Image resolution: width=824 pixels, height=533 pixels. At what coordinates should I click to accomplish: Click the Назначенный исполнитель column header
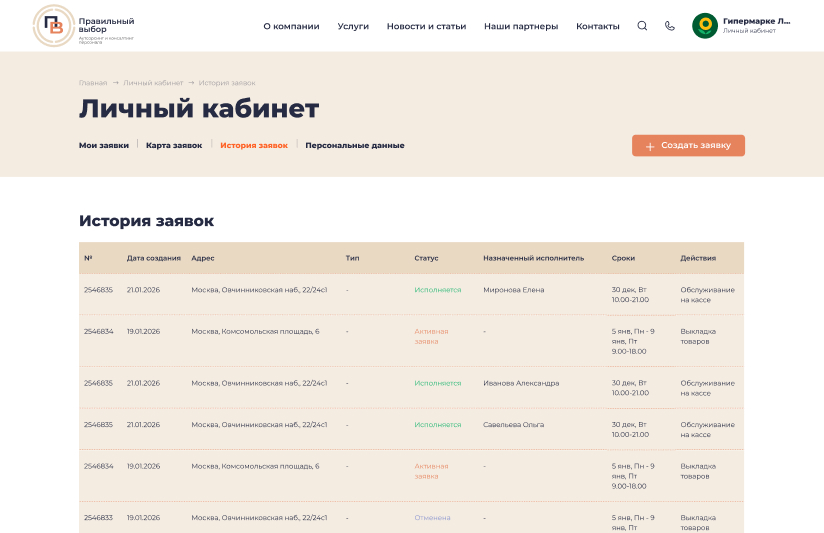(x=533, y=258)
